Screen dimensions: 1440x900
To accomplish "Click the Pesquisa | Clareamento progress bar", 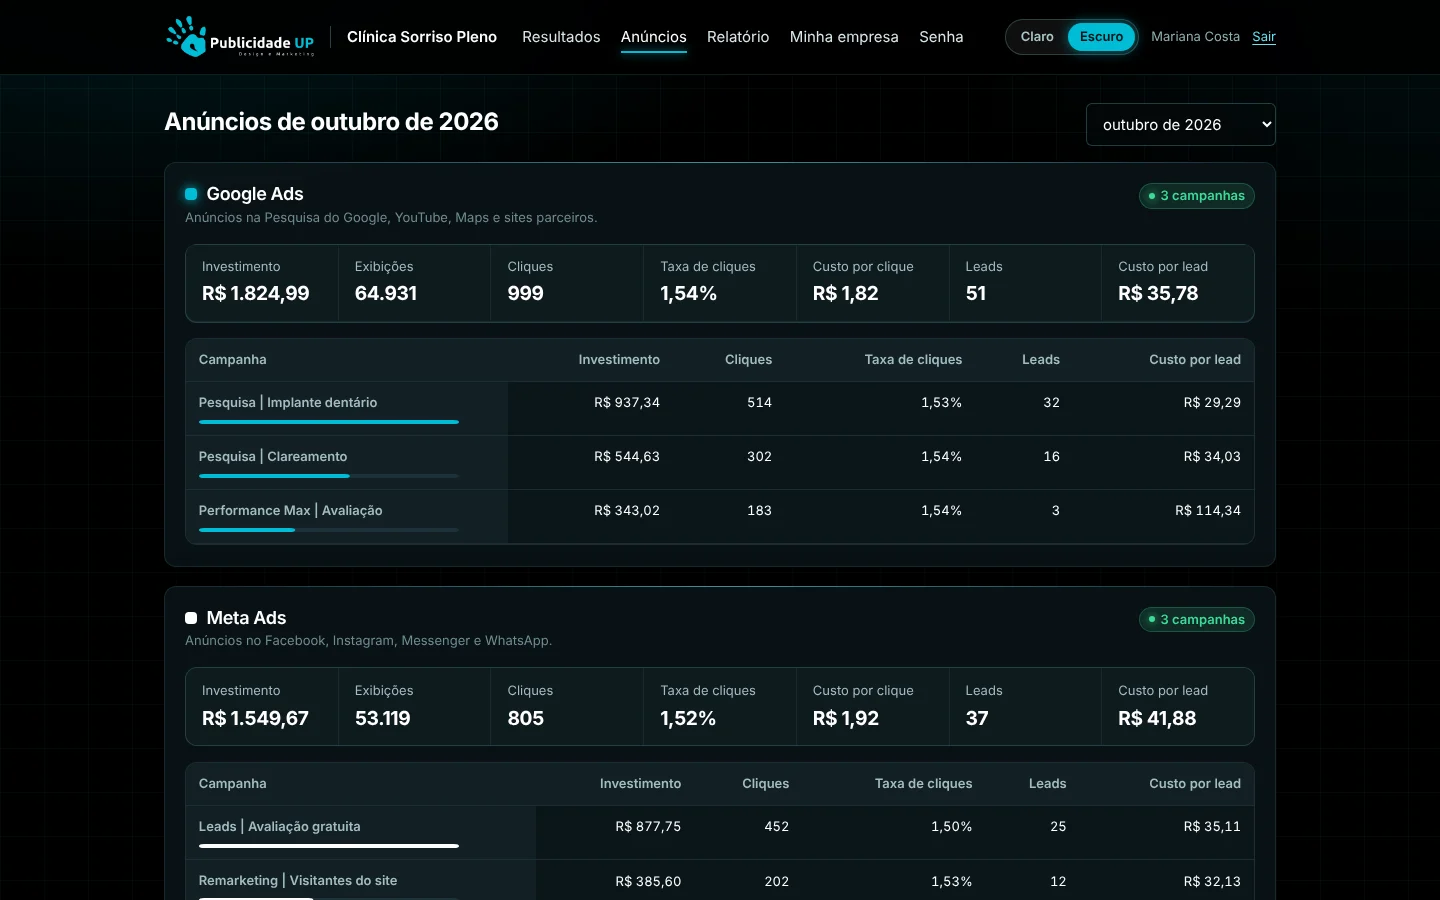I will pos(329,476).
